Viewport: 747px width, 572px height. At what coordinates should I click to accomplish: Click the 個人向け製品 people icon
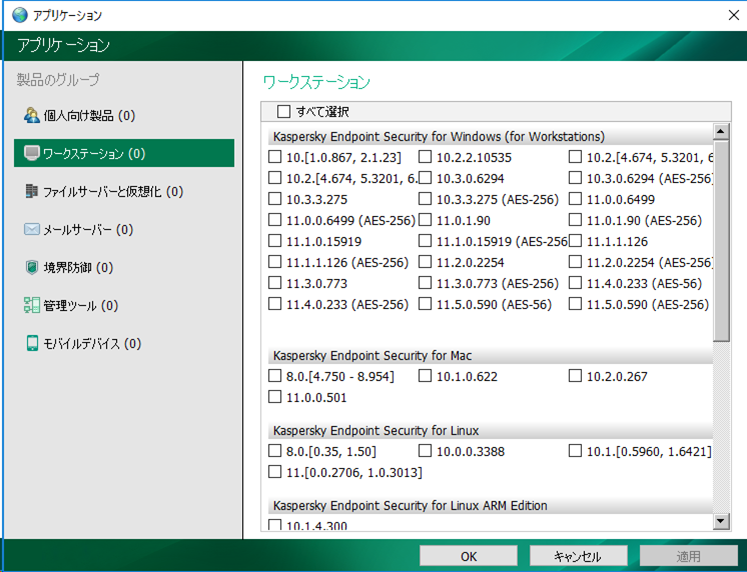(x=31, y=115)
